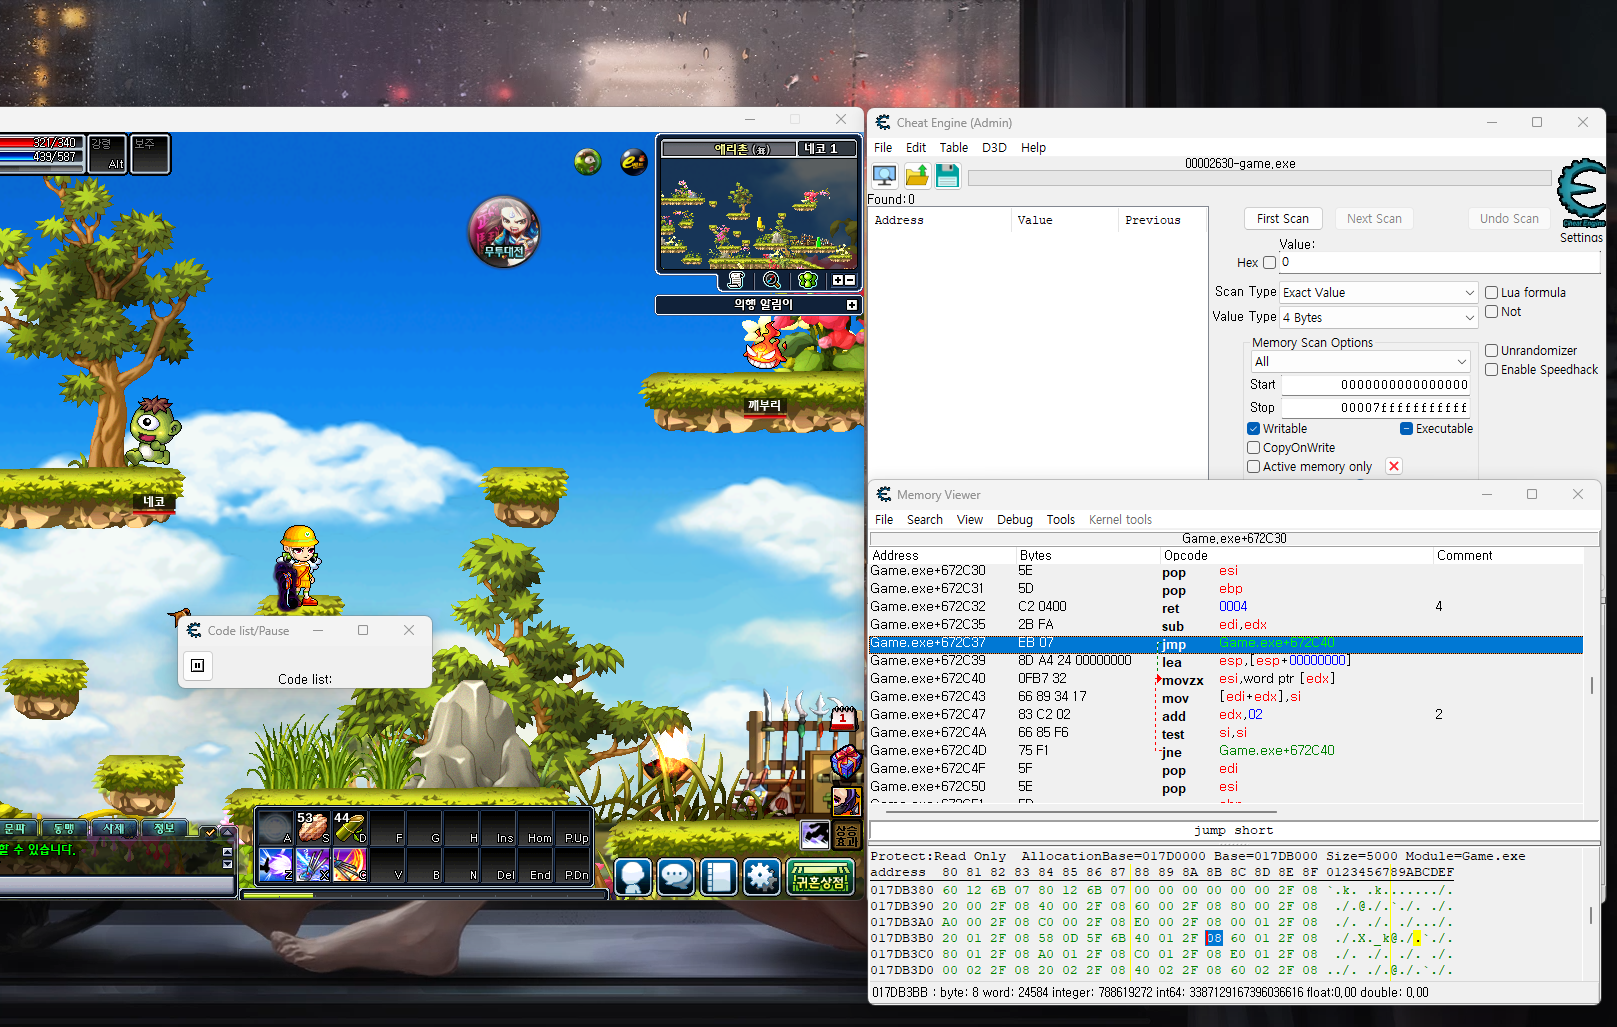Select the 정보 chat tab

[165, 829]
